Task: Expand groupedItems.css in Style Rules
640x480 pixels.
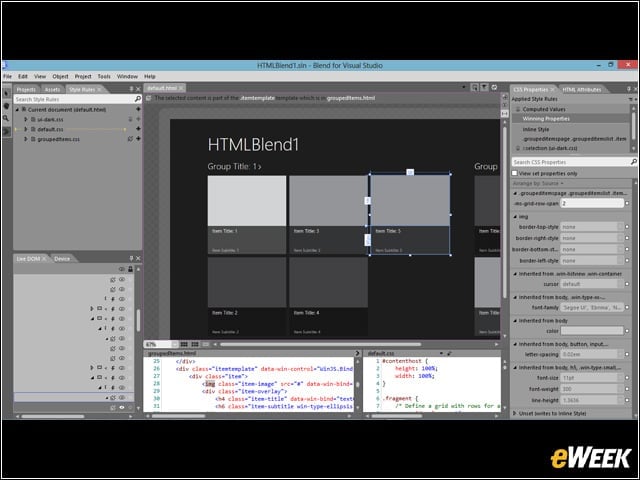Action: (25, 139)
